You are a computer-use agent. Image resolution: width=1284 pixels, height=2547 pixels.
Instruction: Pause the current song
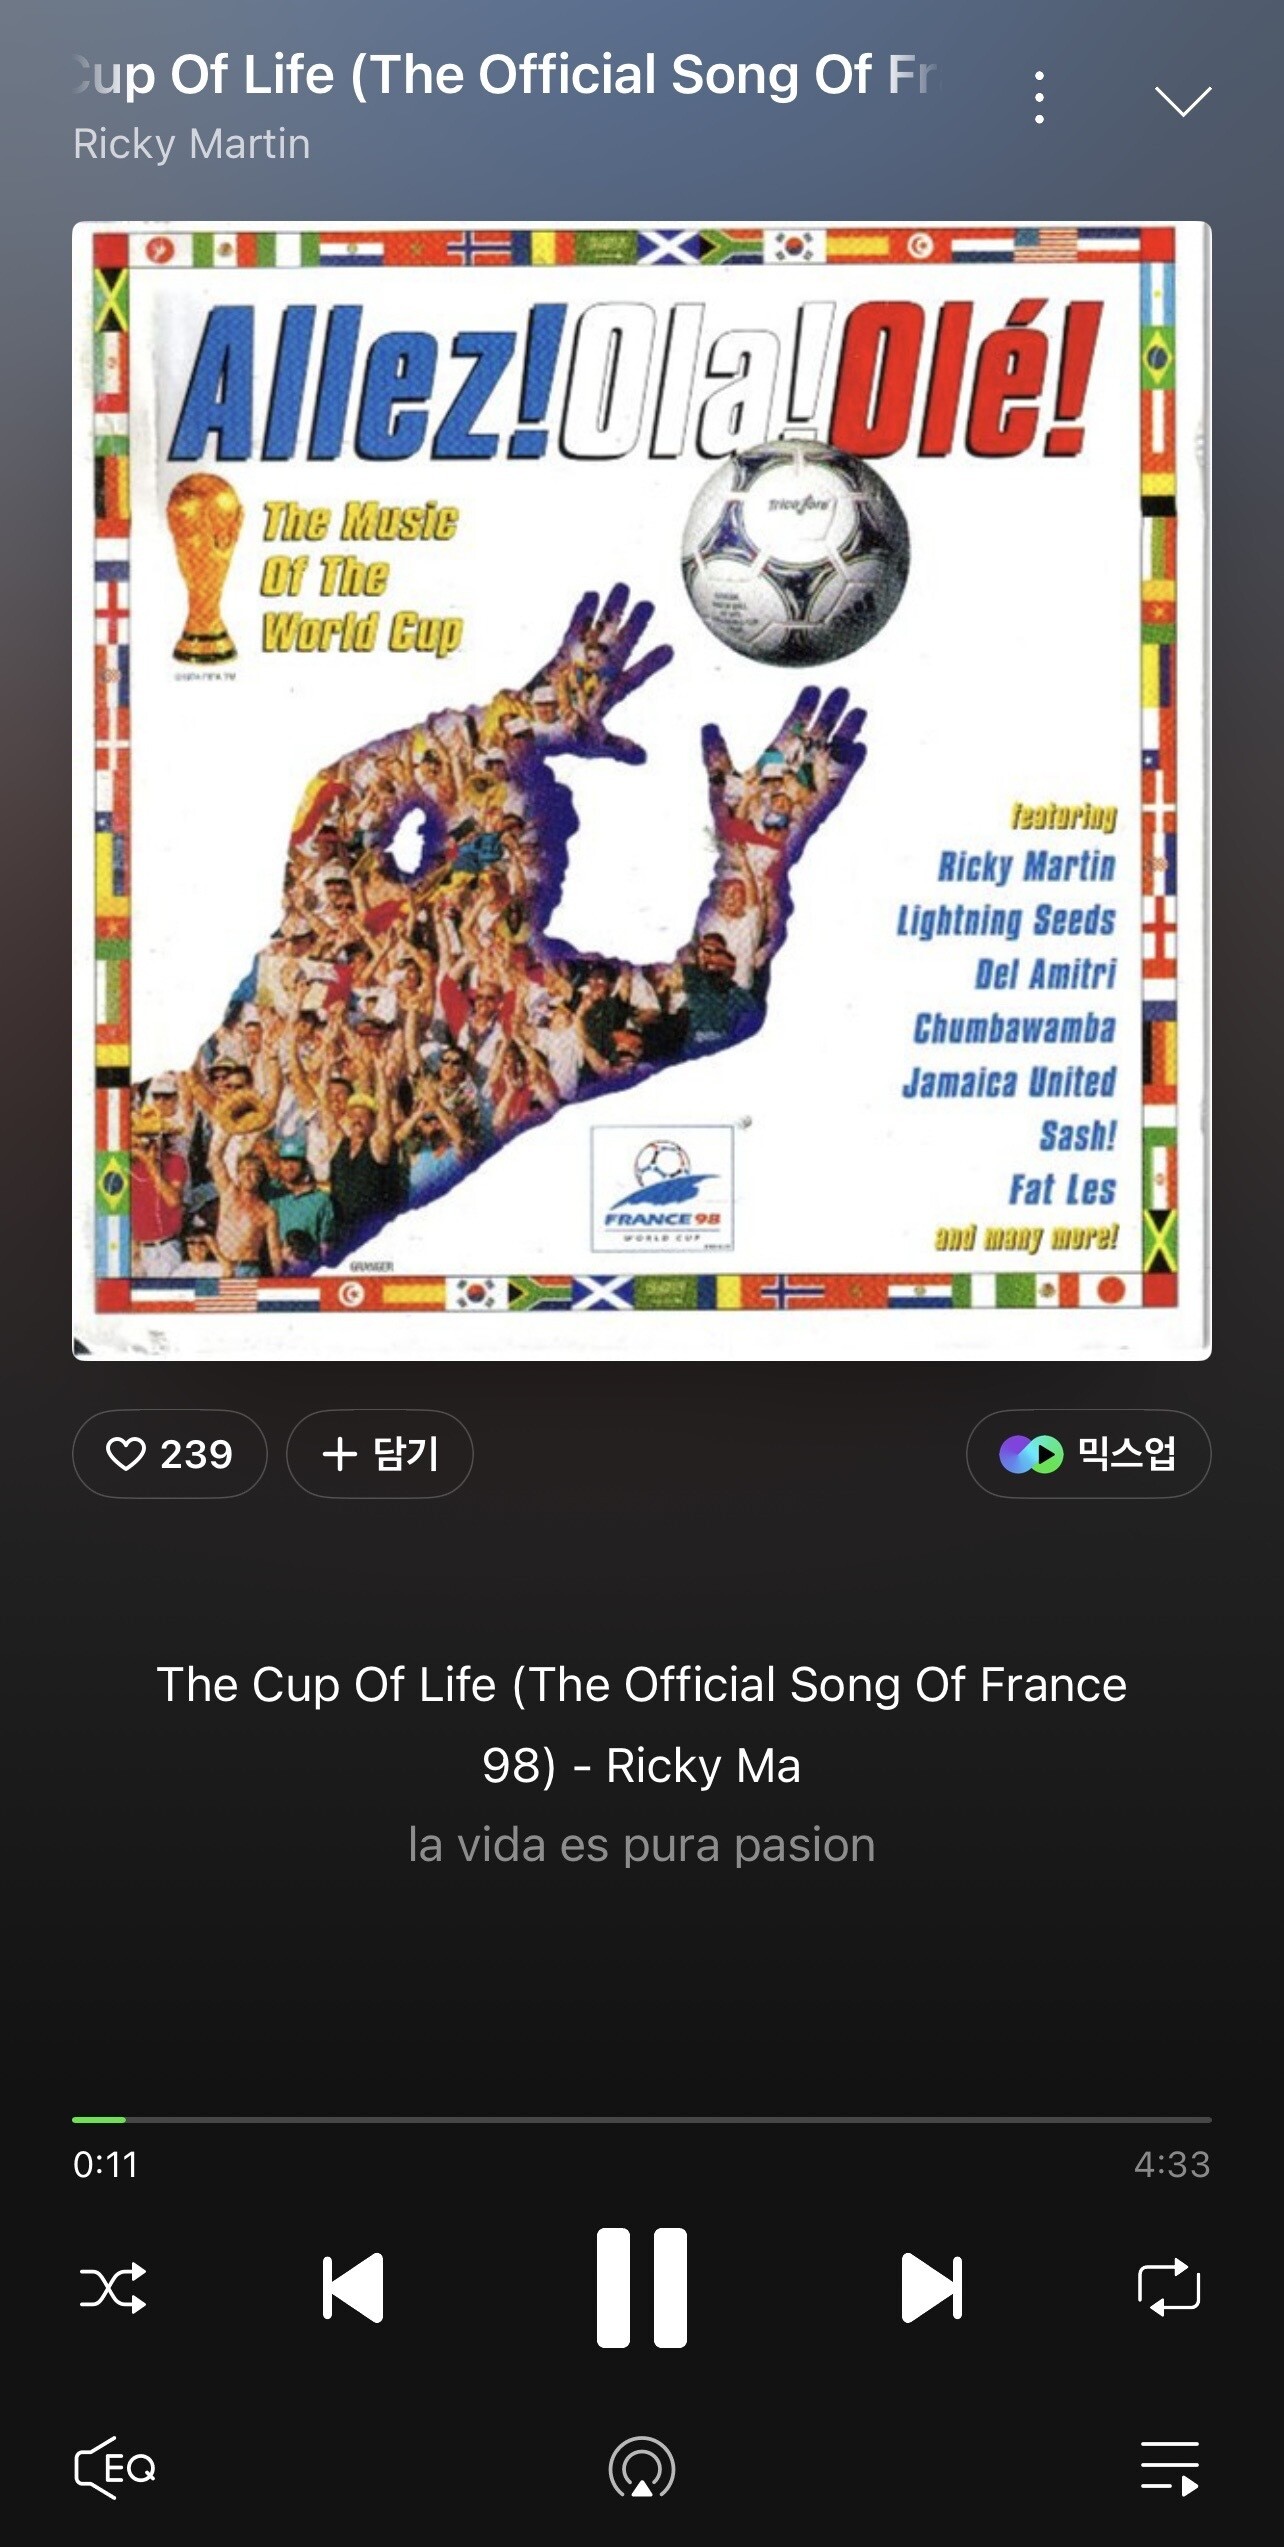641,2287
